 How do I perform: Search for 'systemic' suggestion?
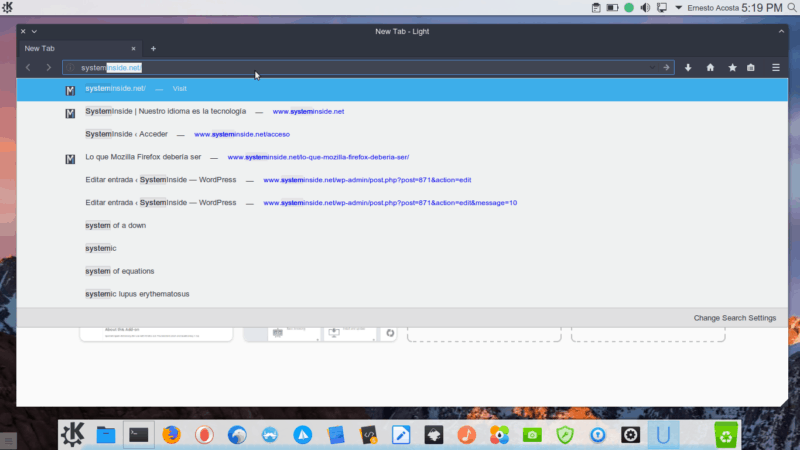[x=402, y=248]
